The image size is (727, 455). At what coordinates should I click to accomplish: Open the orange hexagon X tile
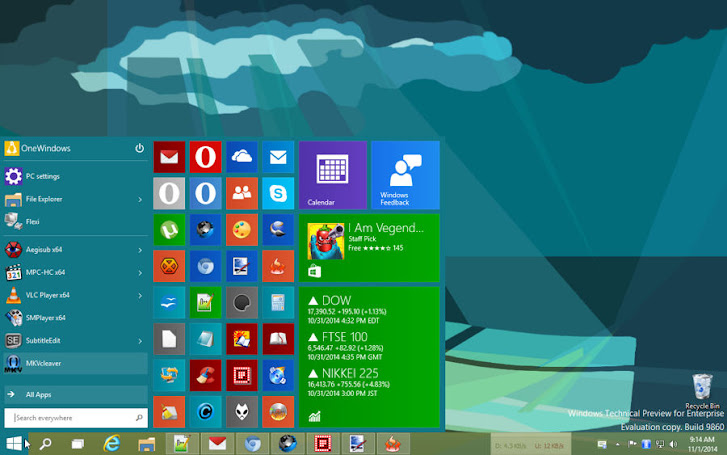click(x=169, y=266)
